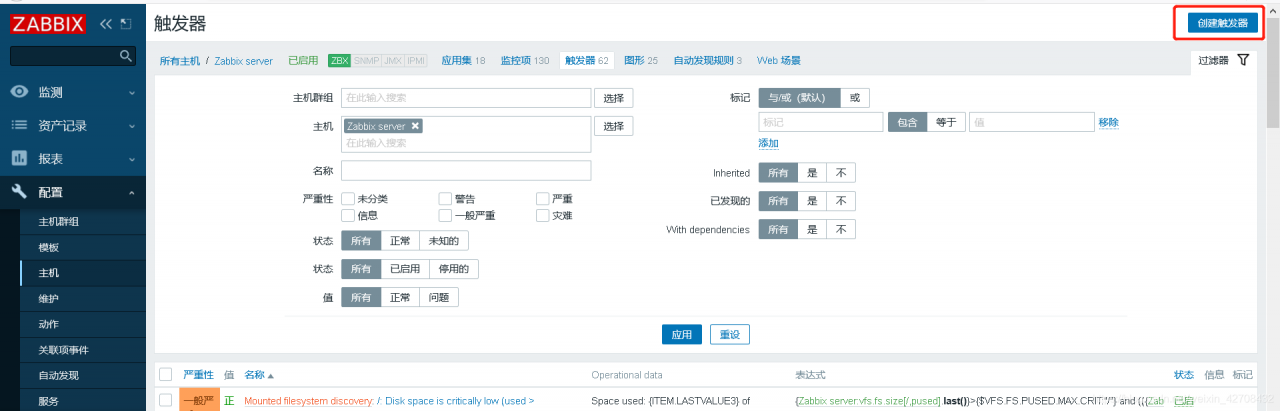The image size is (1280, 411).
Task: Click the ZBX availability badge
Action: coord(339,60)
